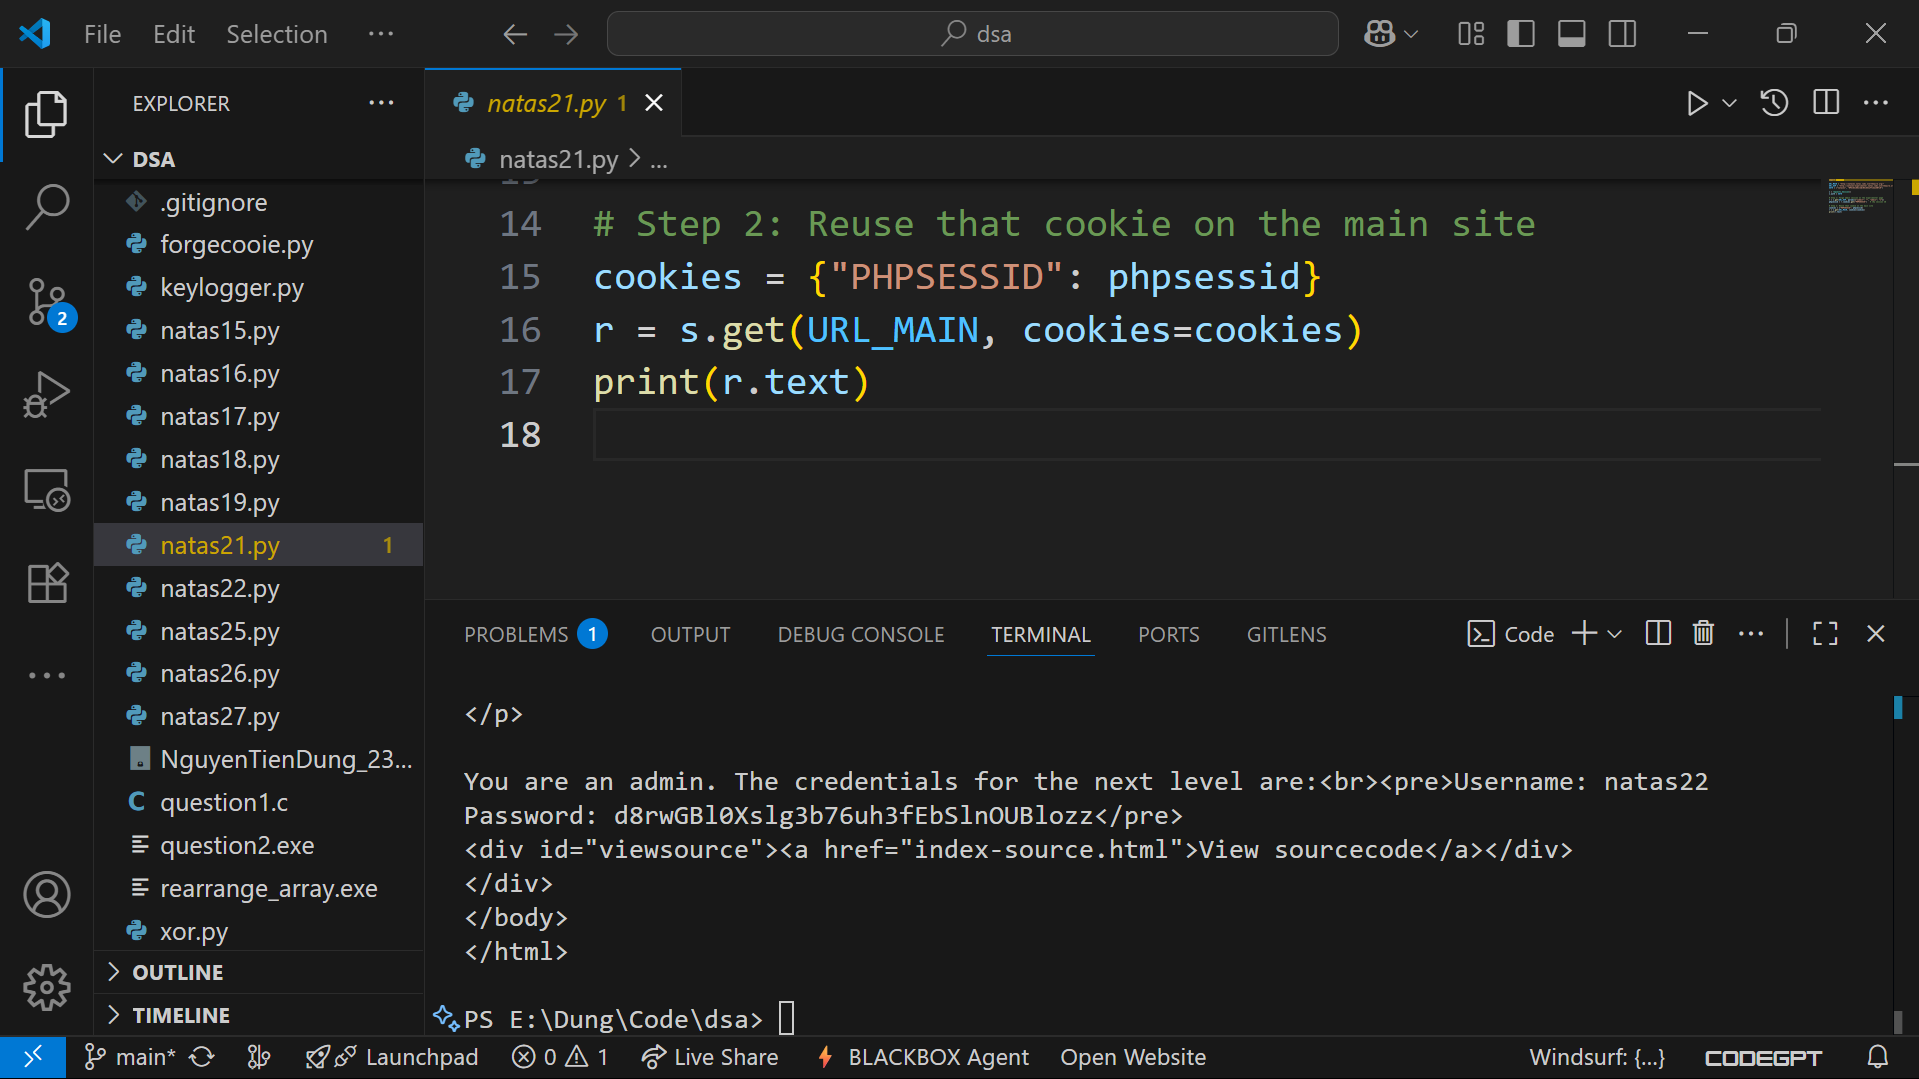Expand the TIMELINE section
This screenshot has height=1079, width=1919.
tap(181, 1015)
